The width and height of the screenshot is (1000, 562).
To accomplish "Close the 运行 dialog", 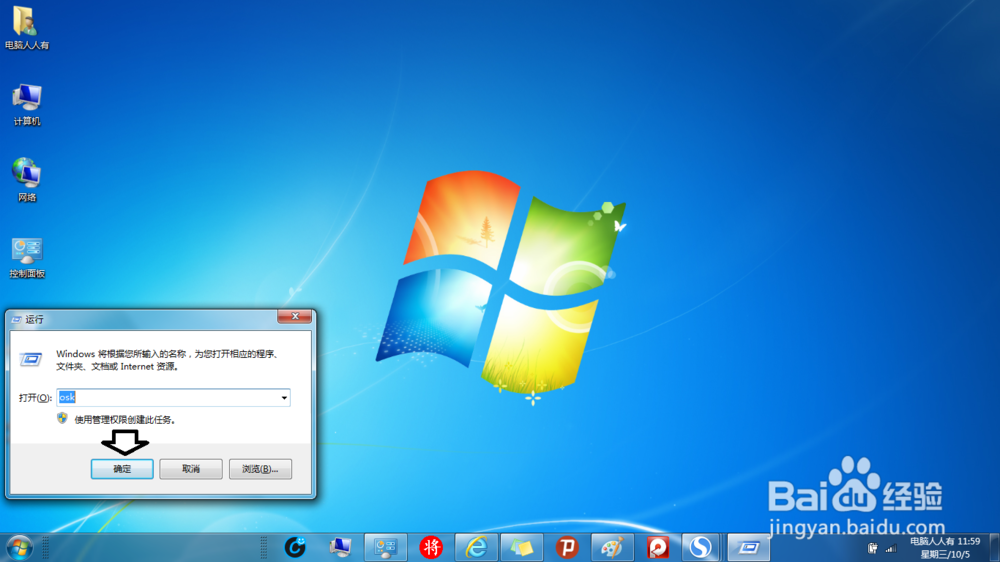I will 295,316.
